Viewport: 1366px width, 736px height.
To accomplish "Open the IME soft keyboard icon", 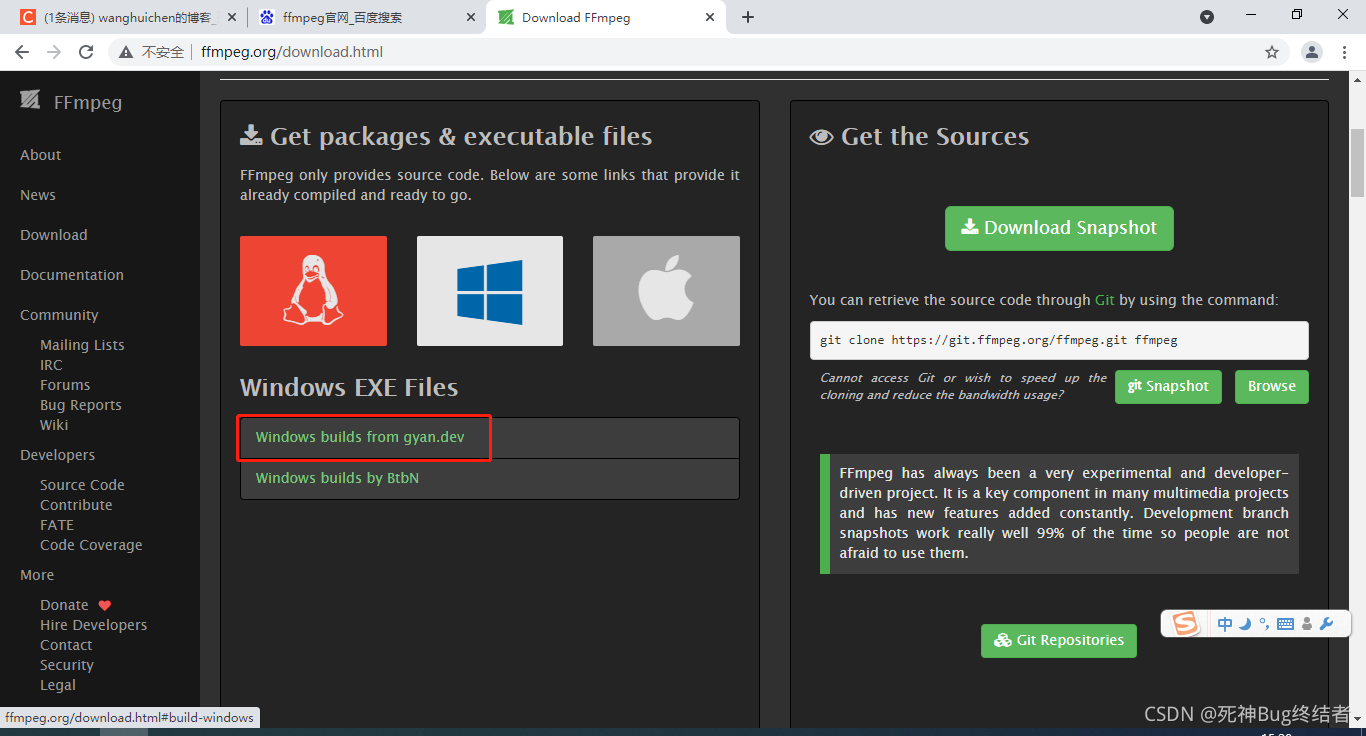I will coord(1286,624).
